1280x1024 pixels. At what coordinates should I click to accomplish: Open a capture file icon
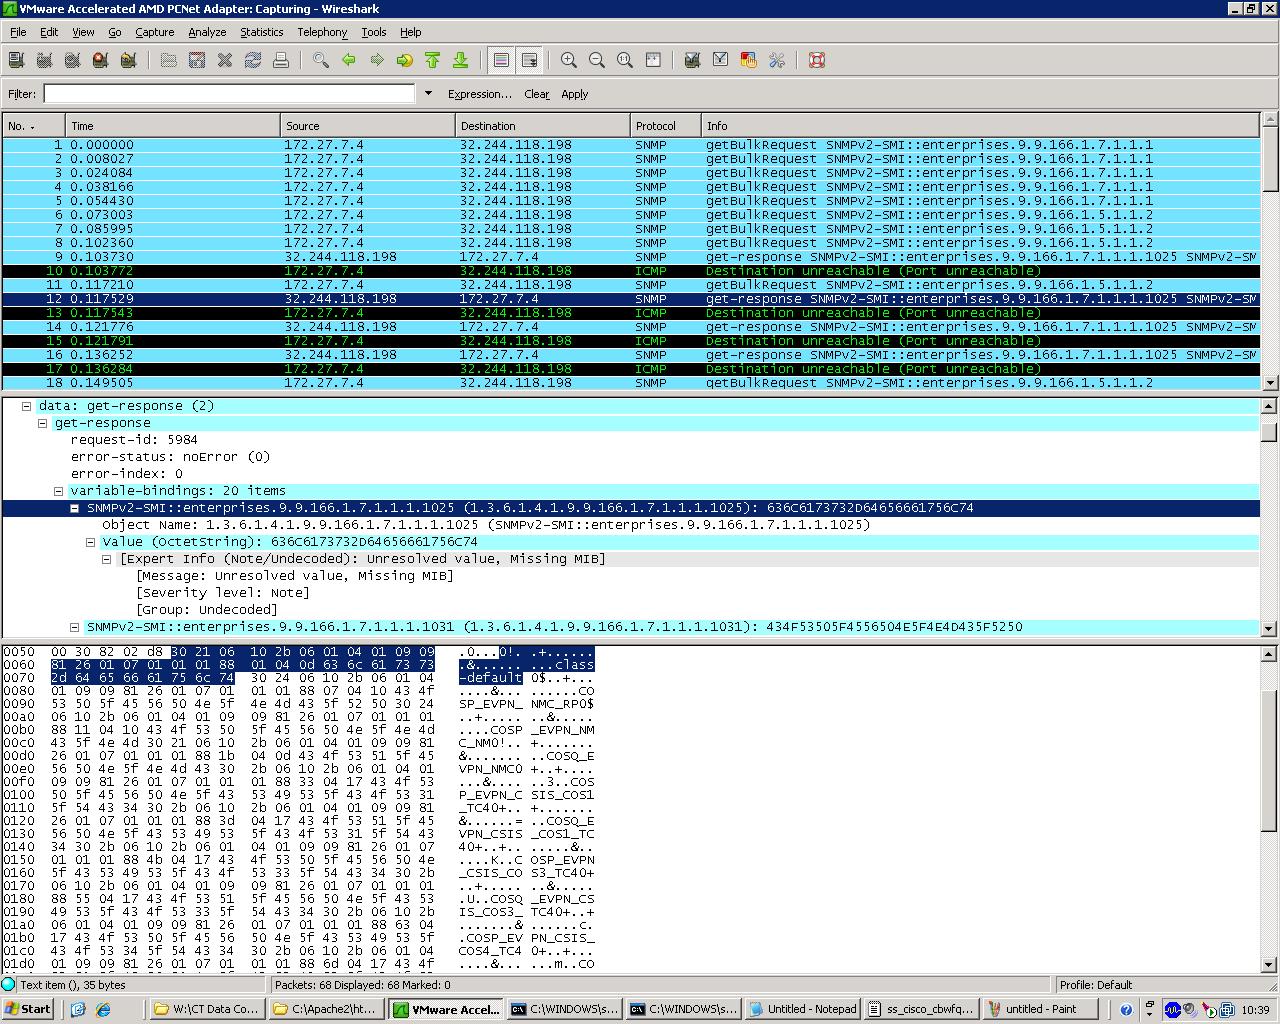click(x=169, y=60)
